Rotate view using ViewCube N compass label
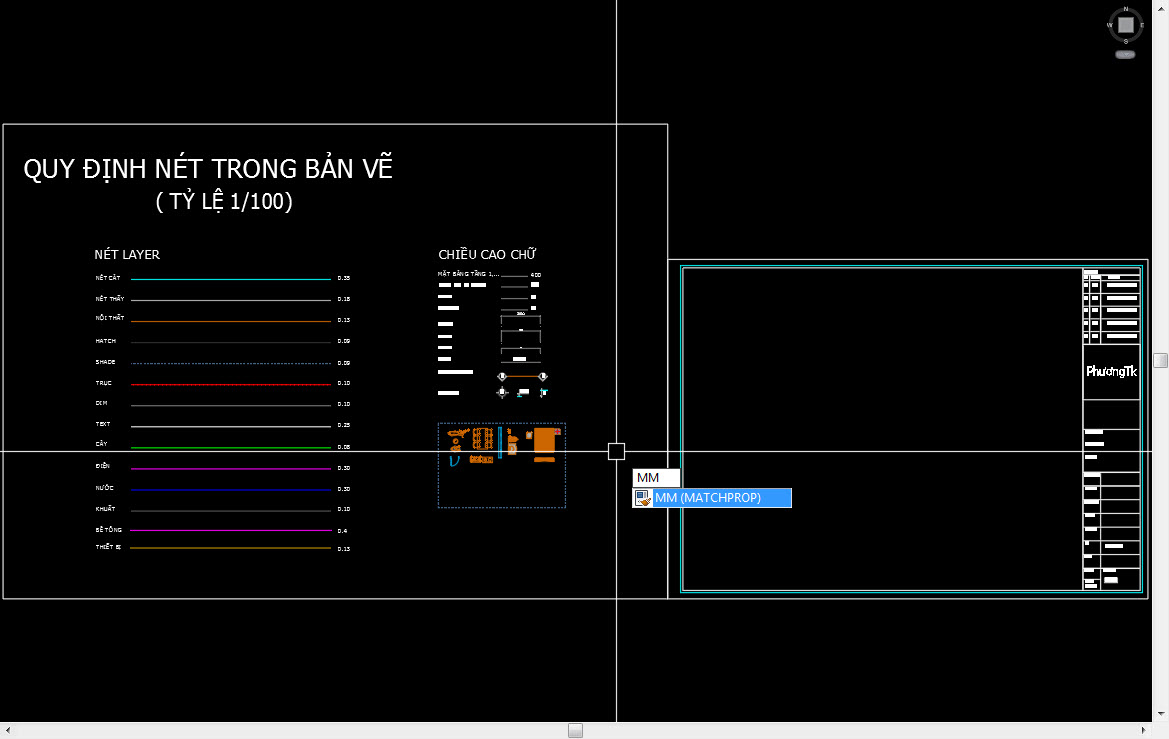 pyautogui.click(x=1126, y=8)
